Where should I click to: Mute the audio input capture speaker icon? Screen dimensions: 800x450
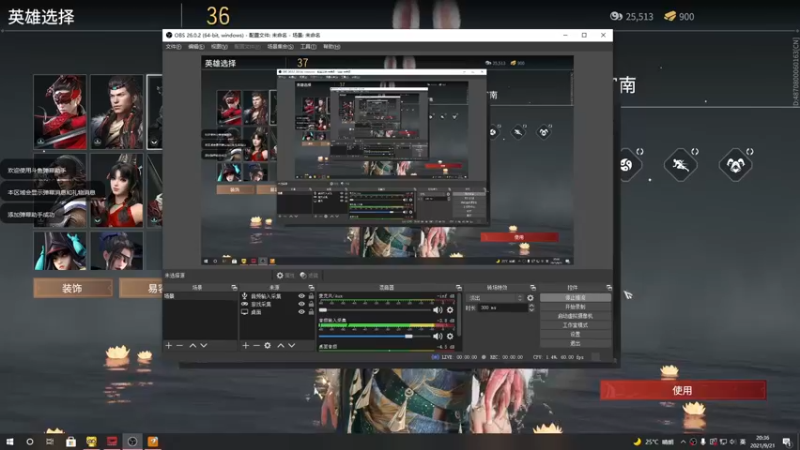coord(438,336)
